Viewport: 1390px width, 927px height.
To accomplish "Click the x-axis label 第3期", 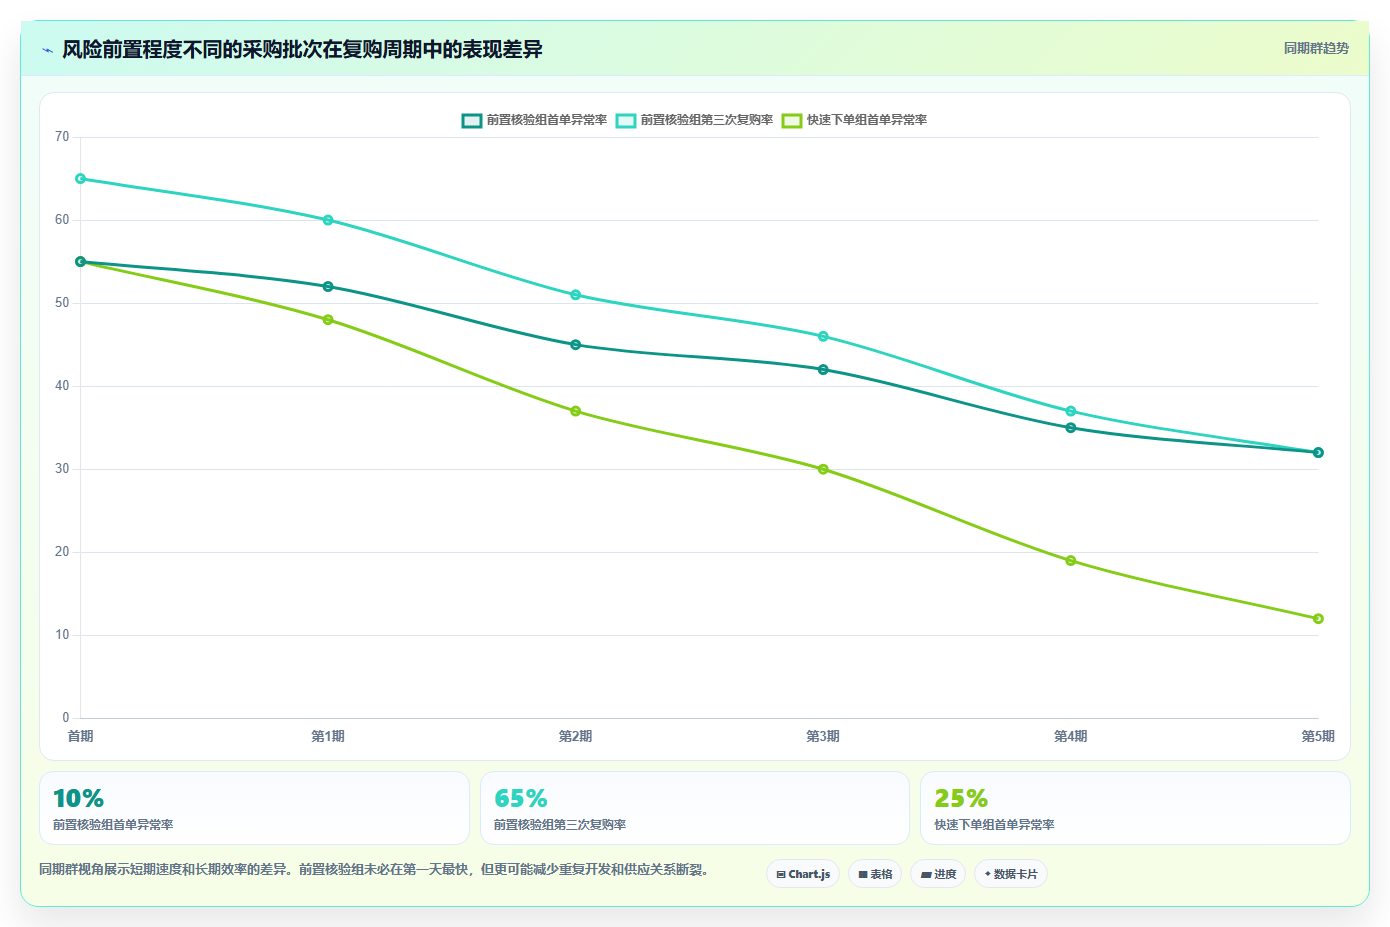I will 823,736.
